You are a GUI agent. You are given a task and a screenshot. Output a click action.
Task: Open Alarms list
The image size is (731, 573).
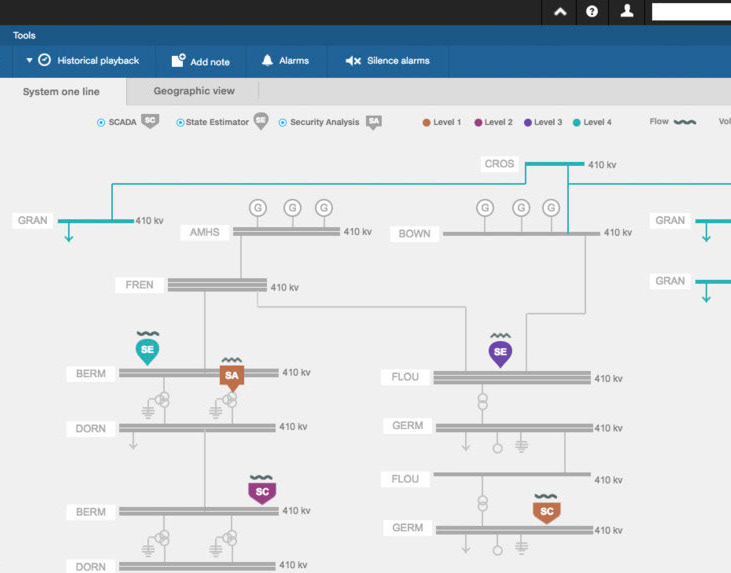[294, 61]
